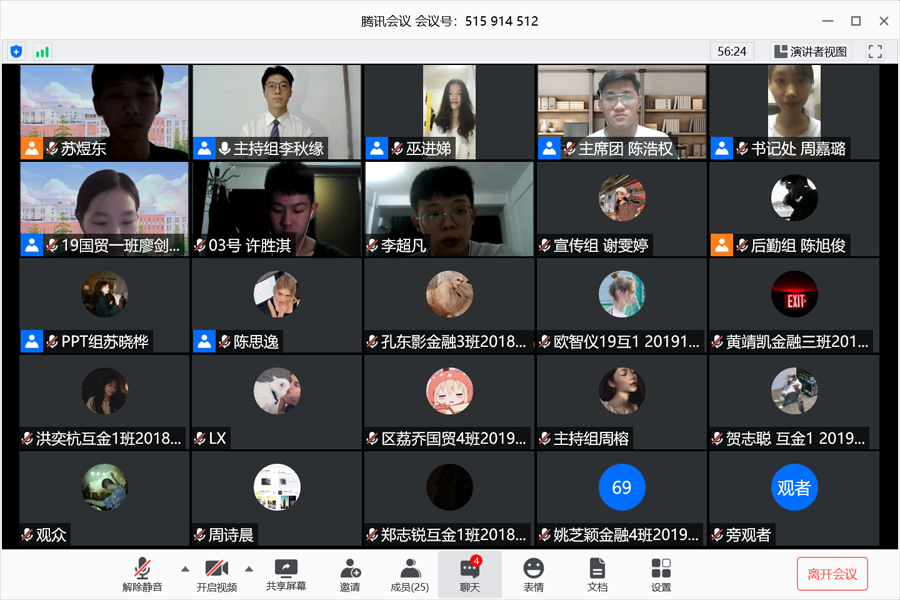Open Emoji reactions (表情) icon
Image resolution: width=900 pixels, height=600 pixels.
tap(533, 574)
